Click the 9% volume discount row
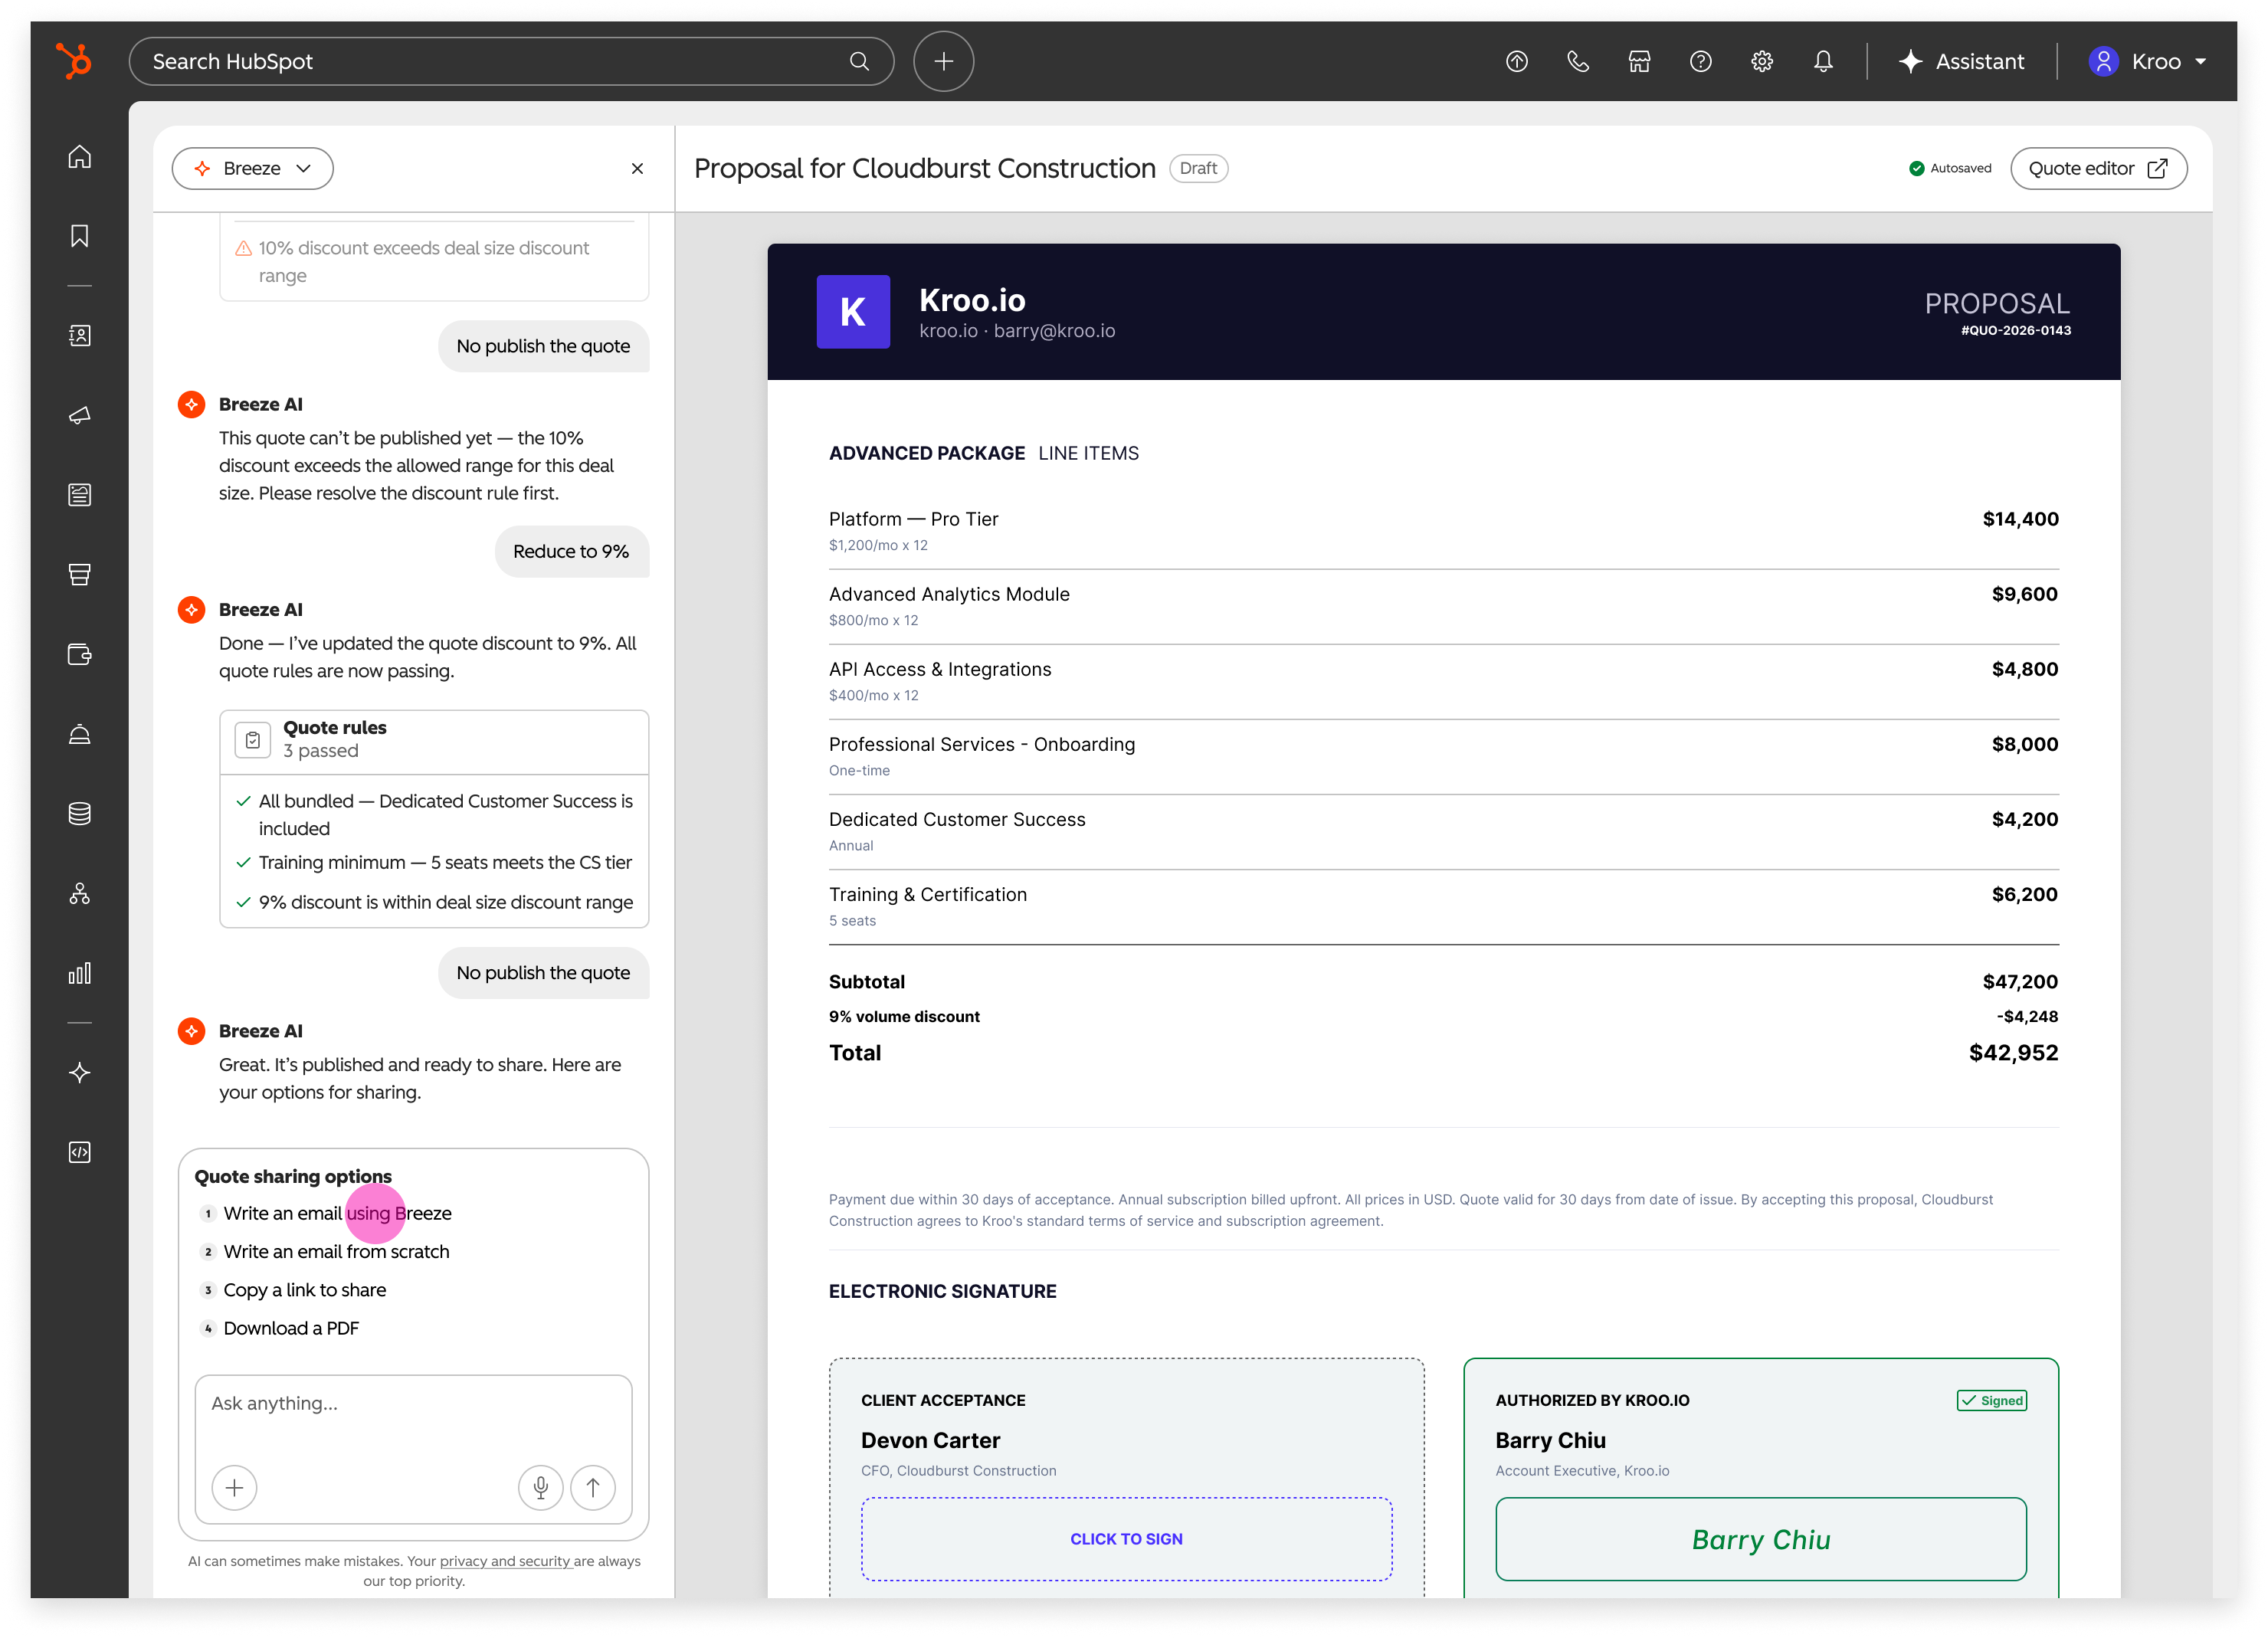 click(1443, 1017)
